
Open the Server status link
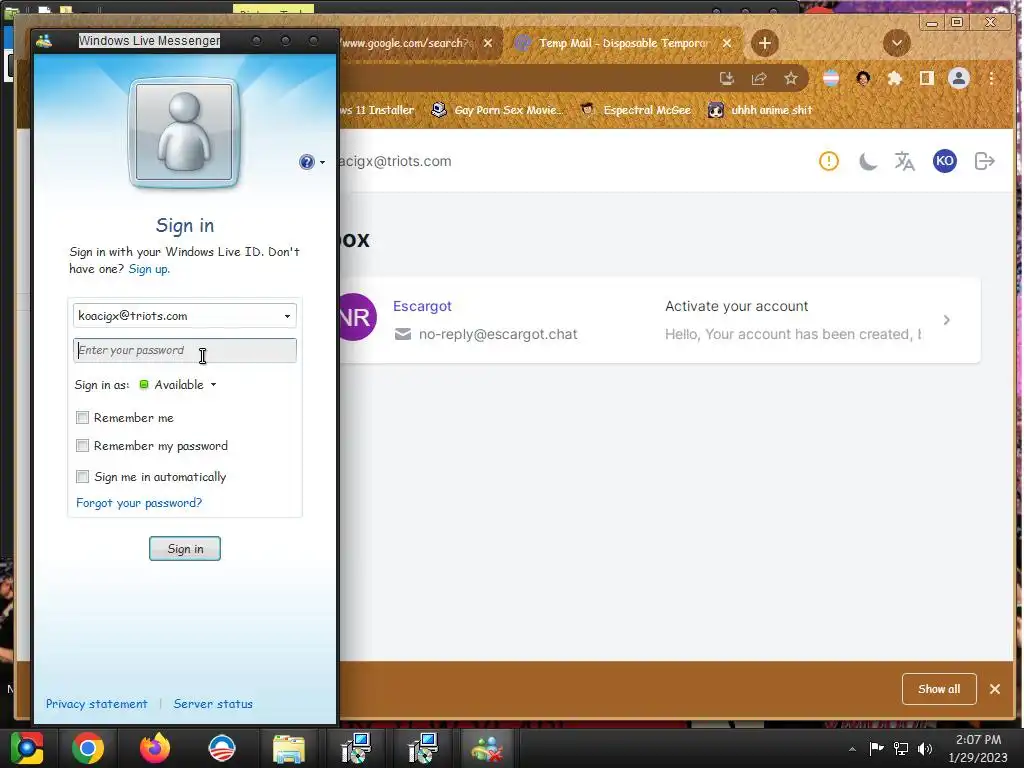pyautogui.click(x=213, y=704)
